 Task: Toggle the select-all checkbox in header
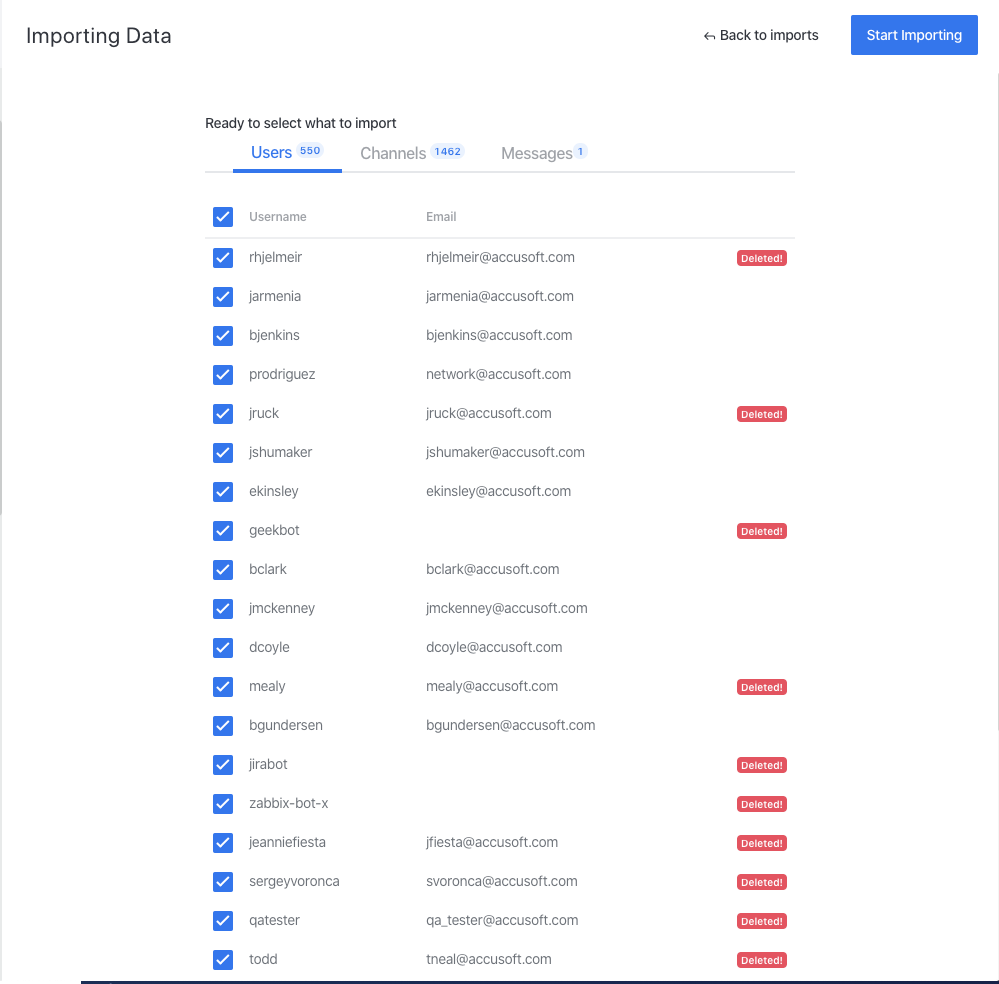[223, 217]
